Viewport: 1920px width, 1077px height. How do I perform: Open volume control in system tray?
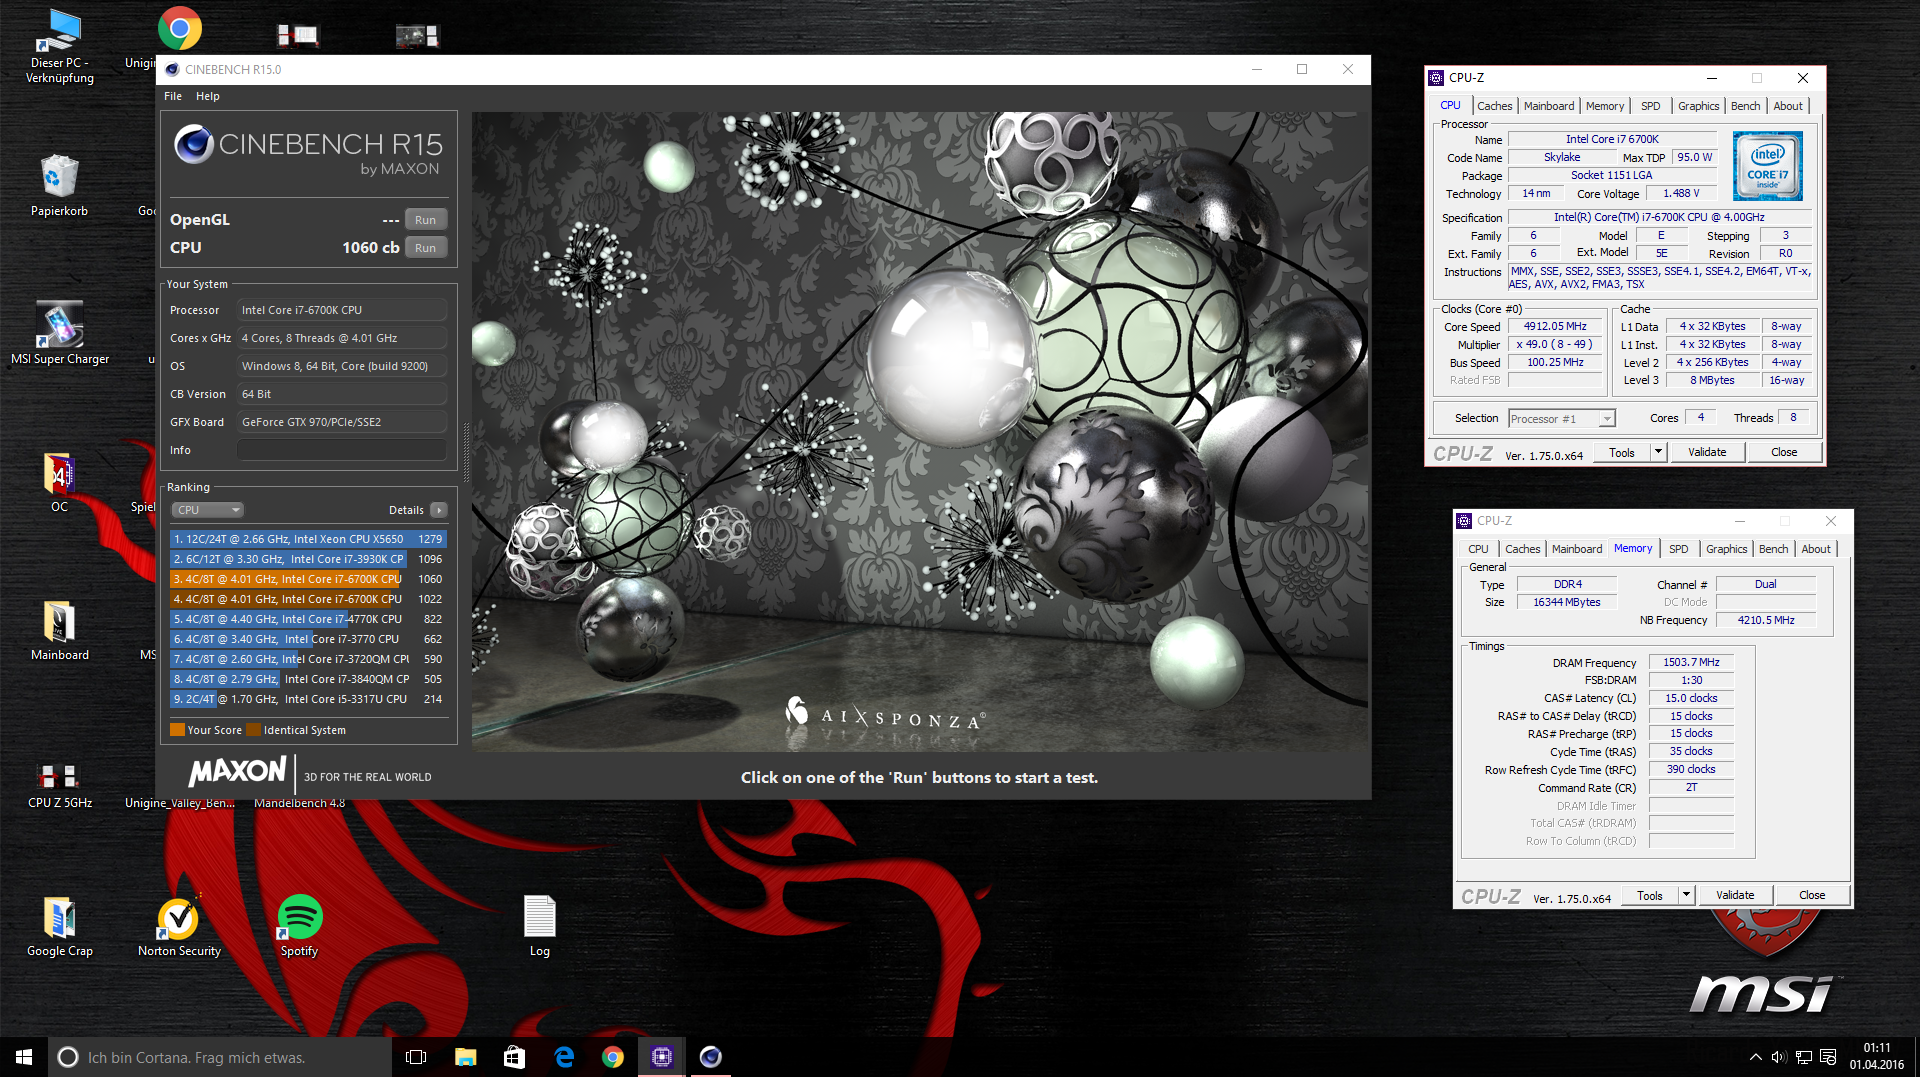coord(1779,1057)
